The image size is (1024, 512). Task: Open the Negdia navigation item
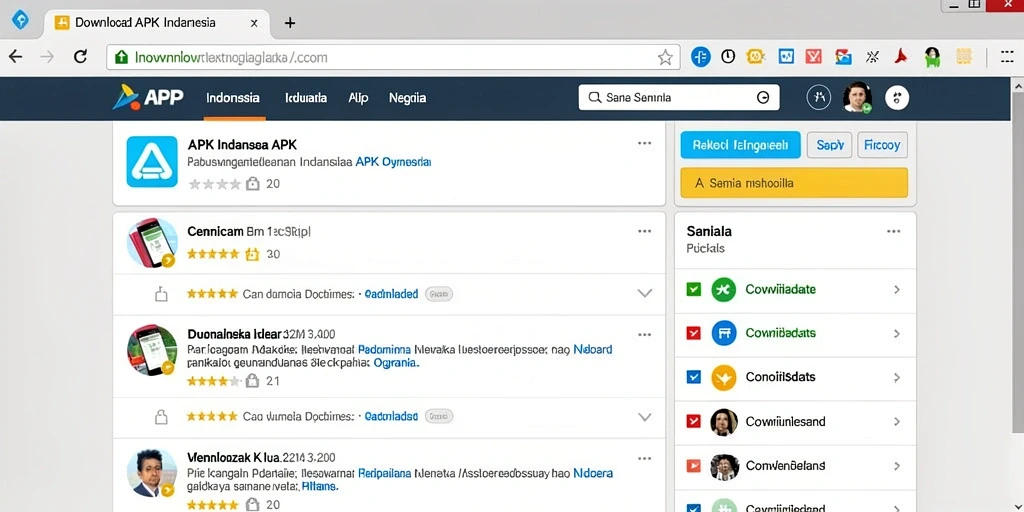[408, 98]
